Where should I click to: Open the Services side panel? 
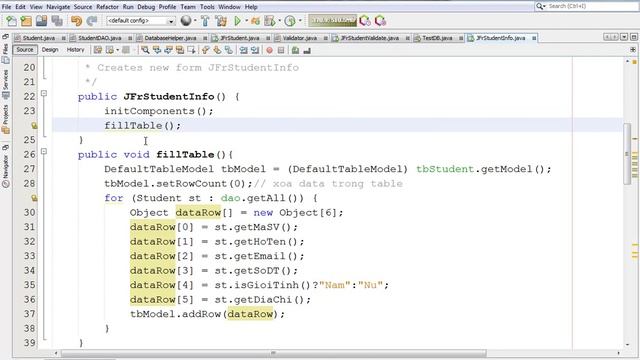(5, 84)
